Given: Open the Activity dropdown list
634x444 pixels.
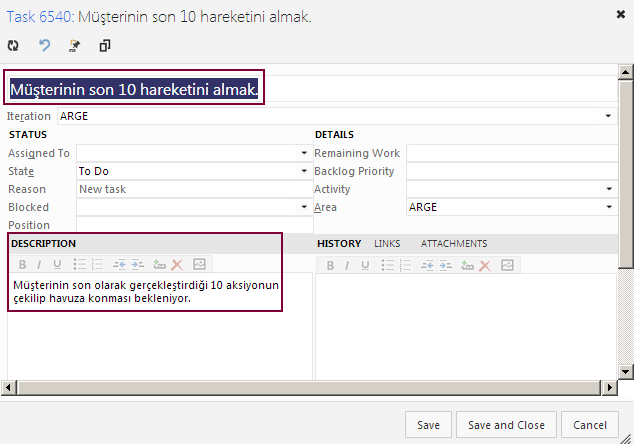Looking at the screenshot, I should pyautogui.click(x=608, y=189).
